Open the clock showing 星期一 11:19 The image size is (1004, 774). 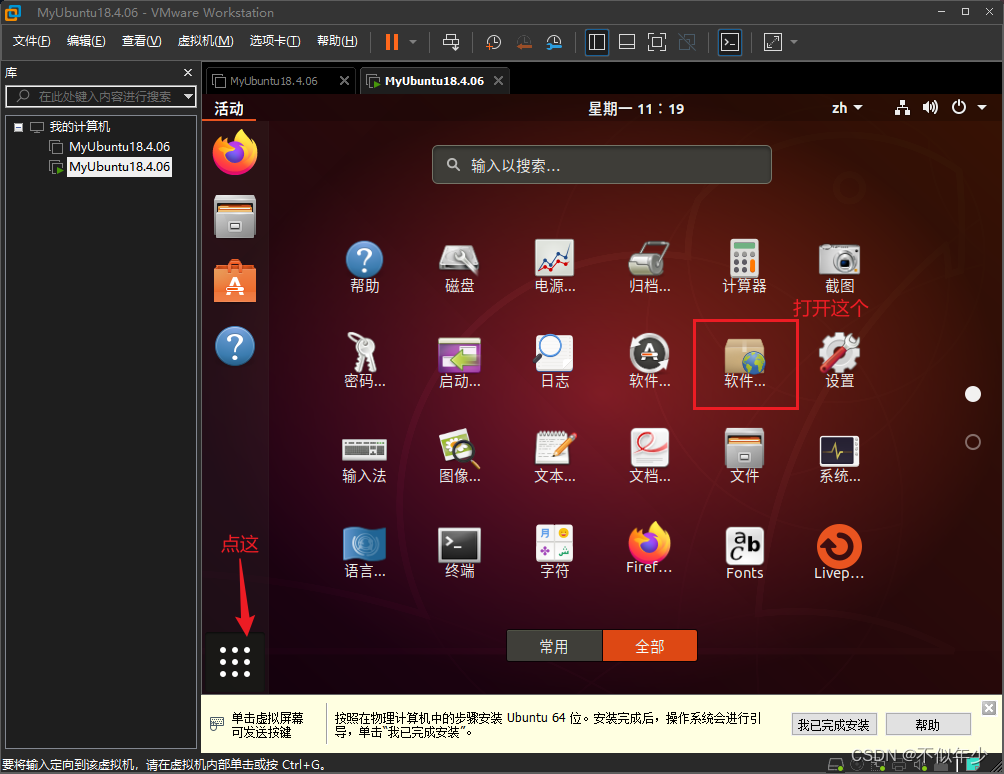(636, 108)
